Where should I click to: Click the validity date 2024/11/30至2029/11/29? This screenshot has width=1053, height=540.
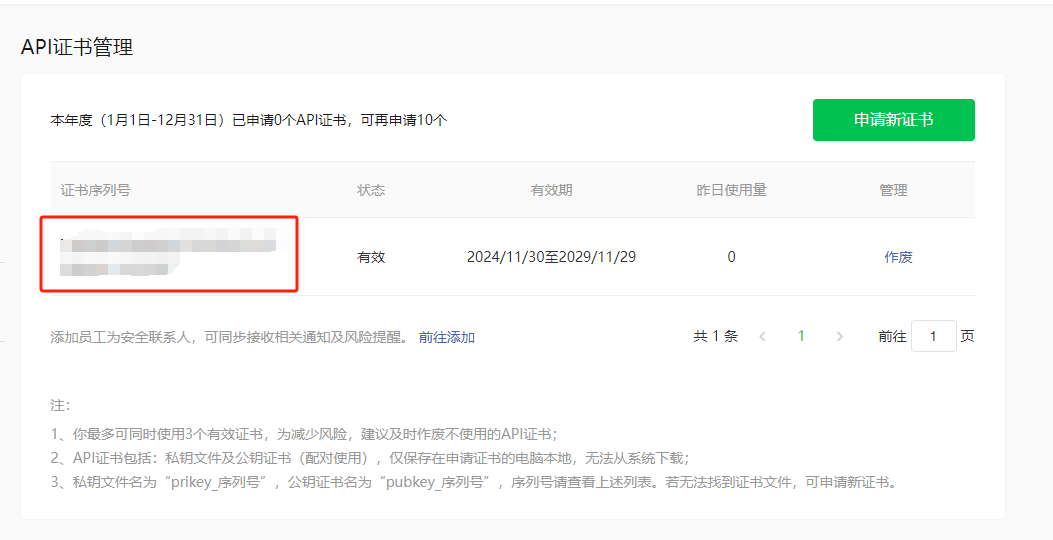coord(551,257)
